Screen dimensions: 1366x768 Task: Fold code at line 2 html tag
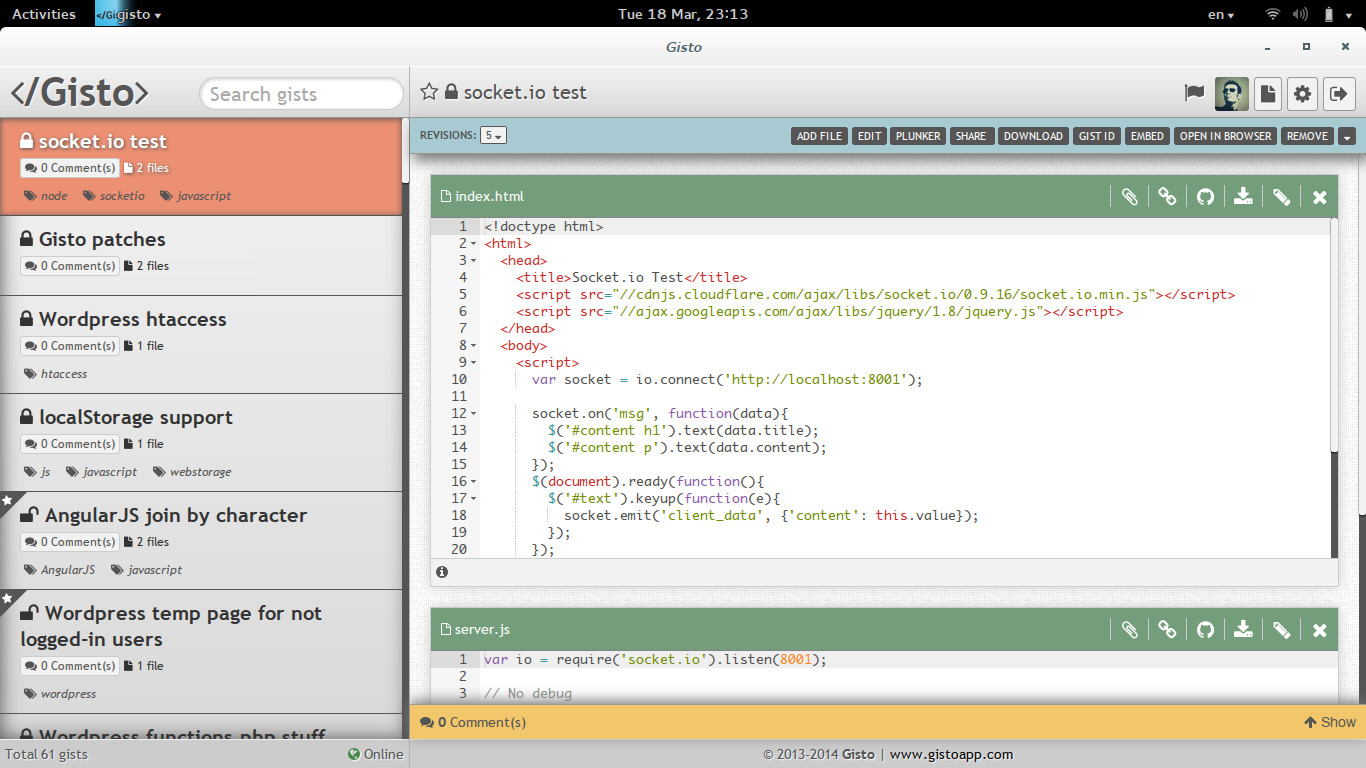click(473, 244)
